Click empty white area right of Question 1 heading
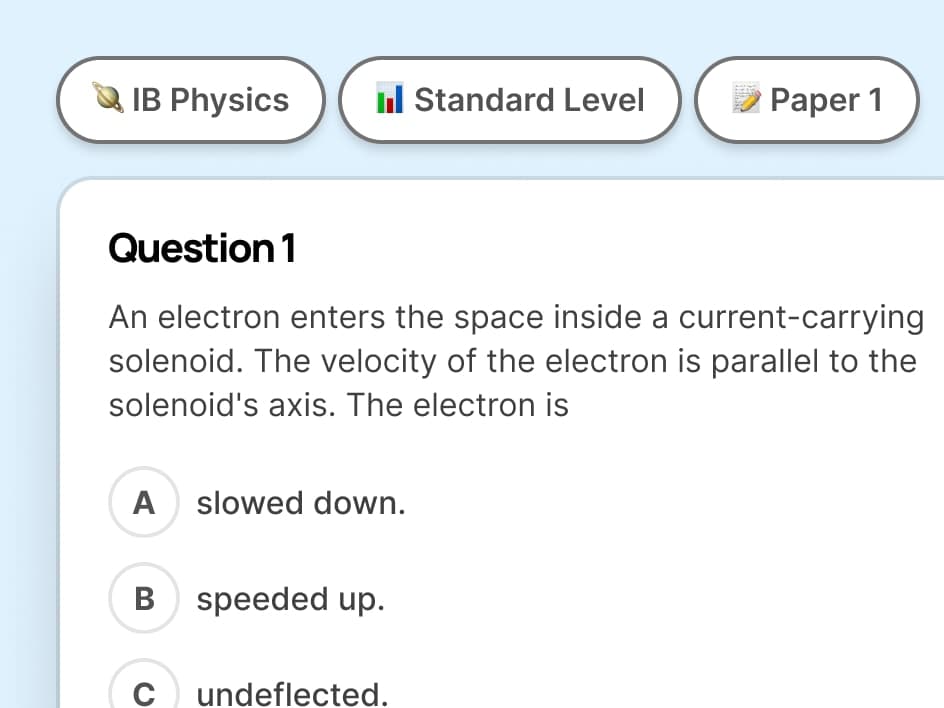The width and height of the screenshot is (944, 708). [600, 248]
